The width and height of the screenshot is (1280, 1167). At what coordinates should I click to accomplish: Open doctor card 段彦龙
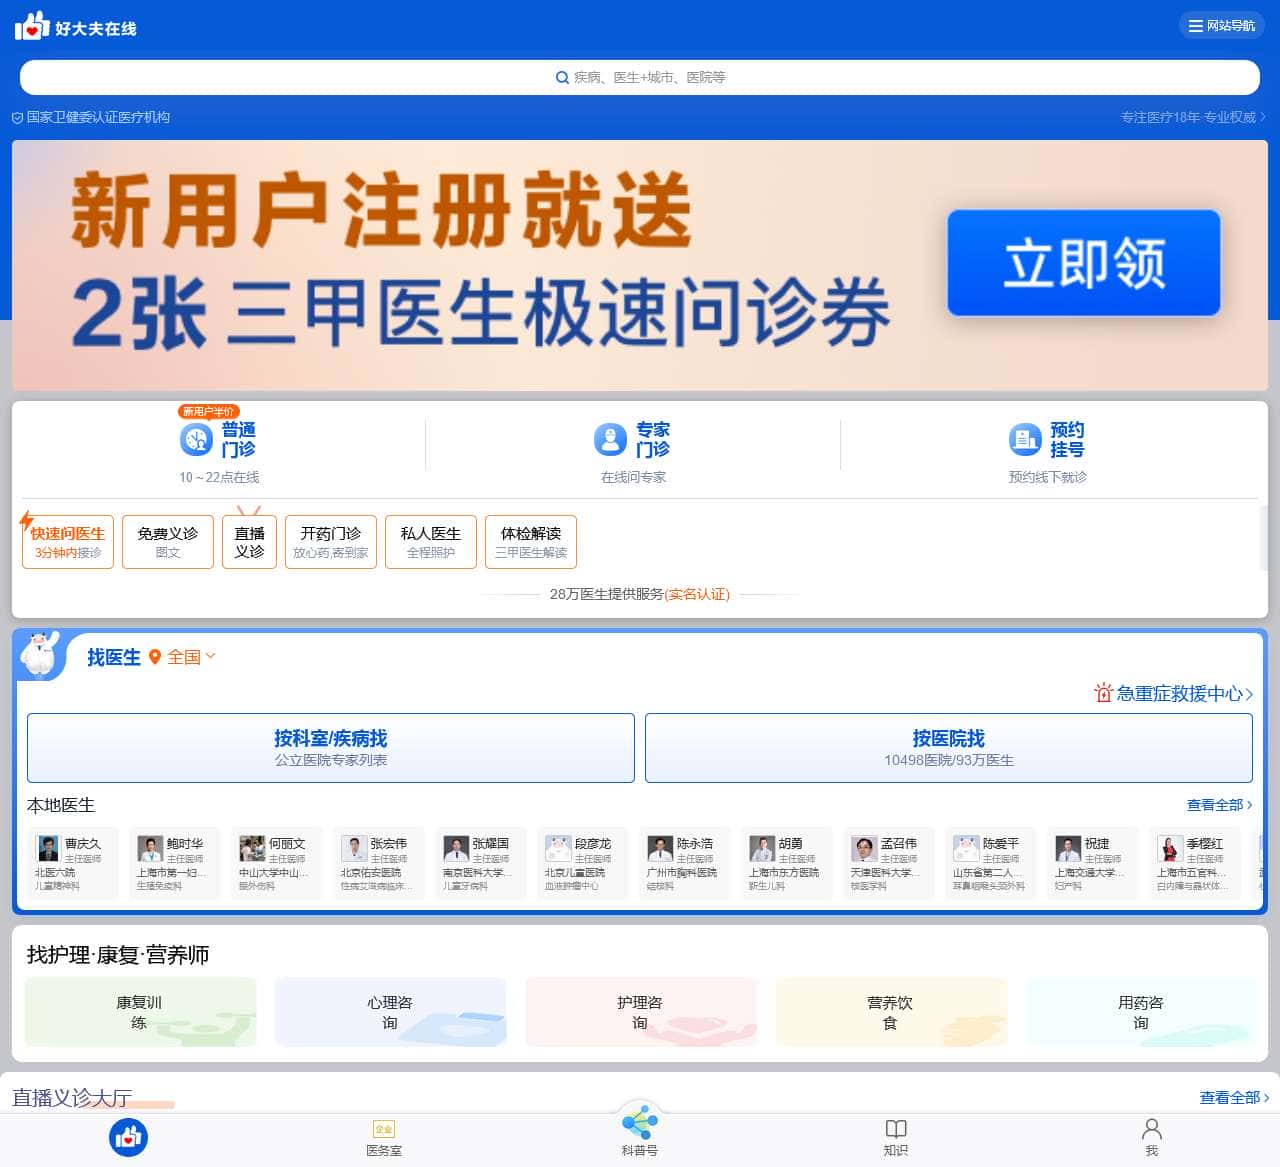583,863
